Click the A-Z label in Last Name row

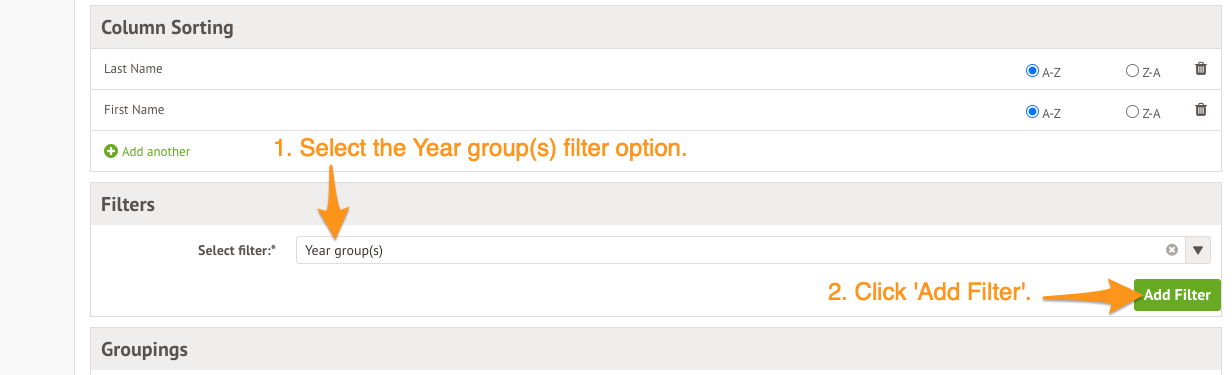point(1051,72)
